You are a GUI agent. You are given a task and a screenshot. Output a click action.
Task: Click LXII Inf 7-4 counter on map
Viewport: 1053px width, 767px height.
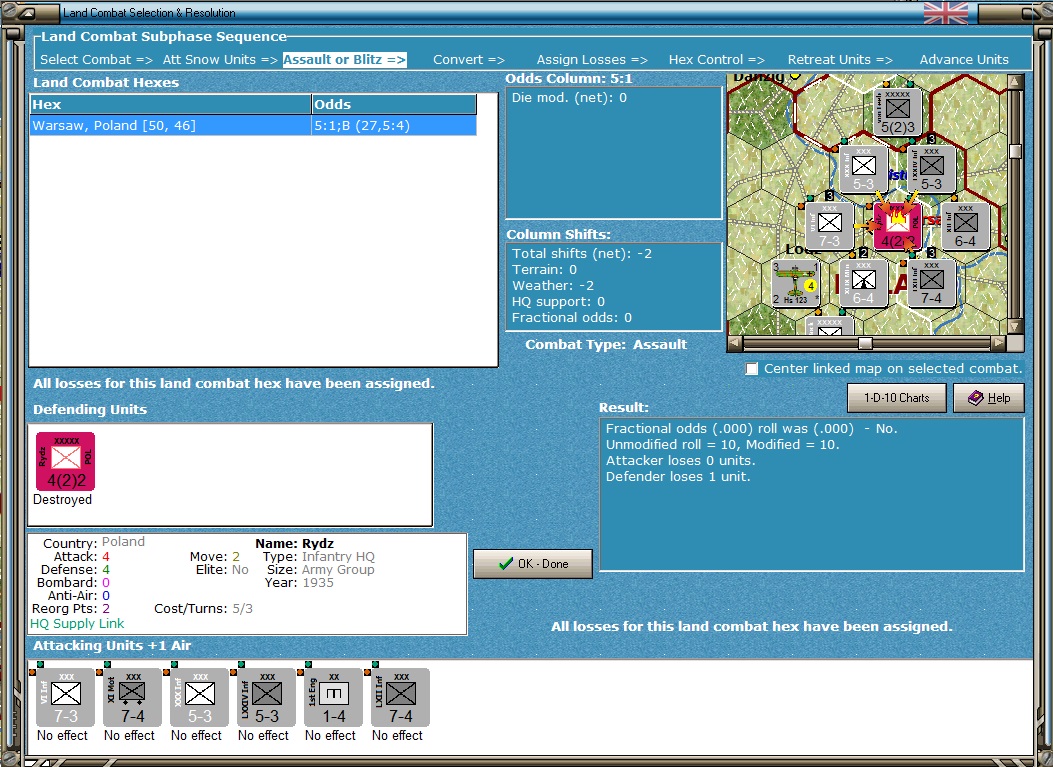click(931, 284)
